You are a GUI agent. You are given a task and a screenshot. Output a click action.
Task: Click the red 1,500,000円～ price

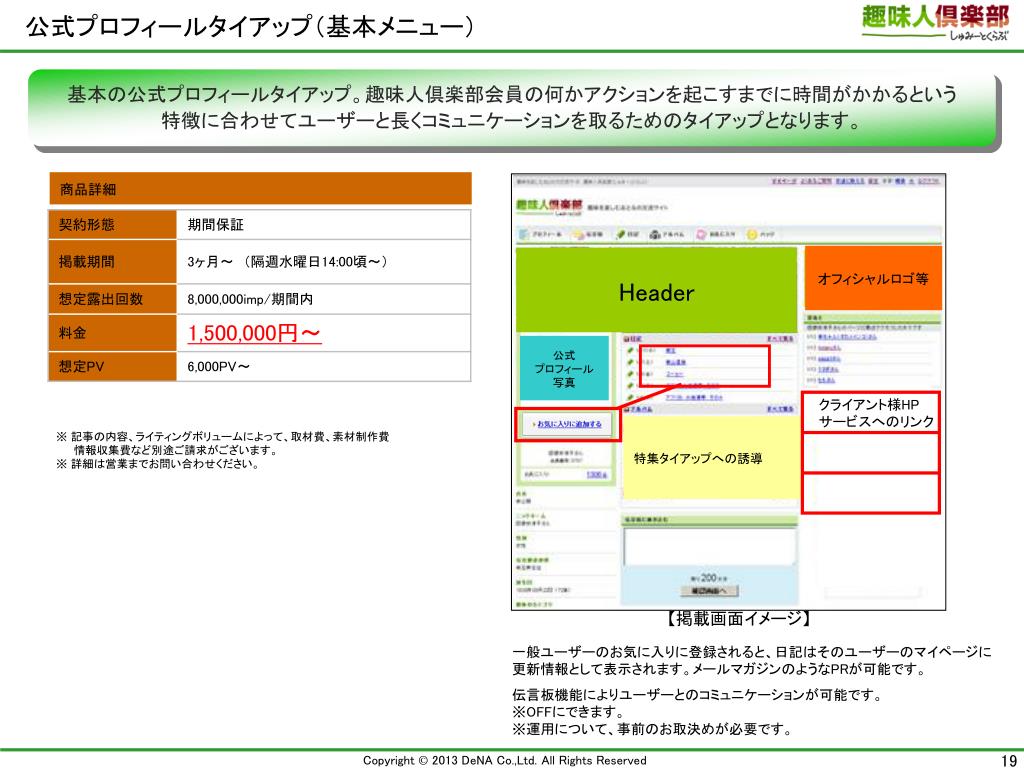pos(254,333)
